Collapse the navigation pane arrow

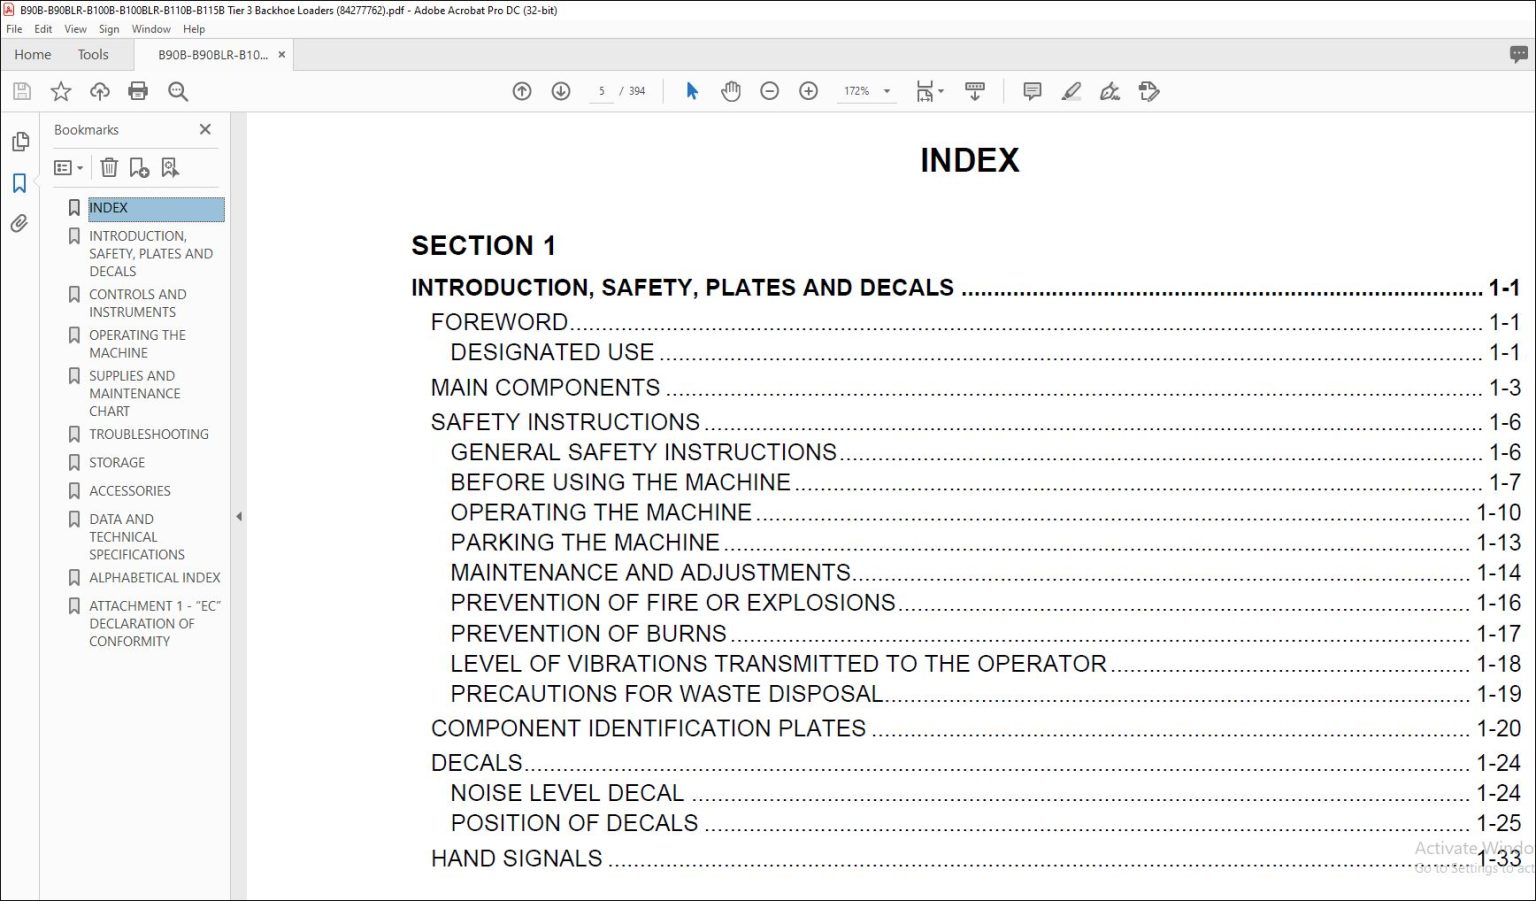coord(238,517)
